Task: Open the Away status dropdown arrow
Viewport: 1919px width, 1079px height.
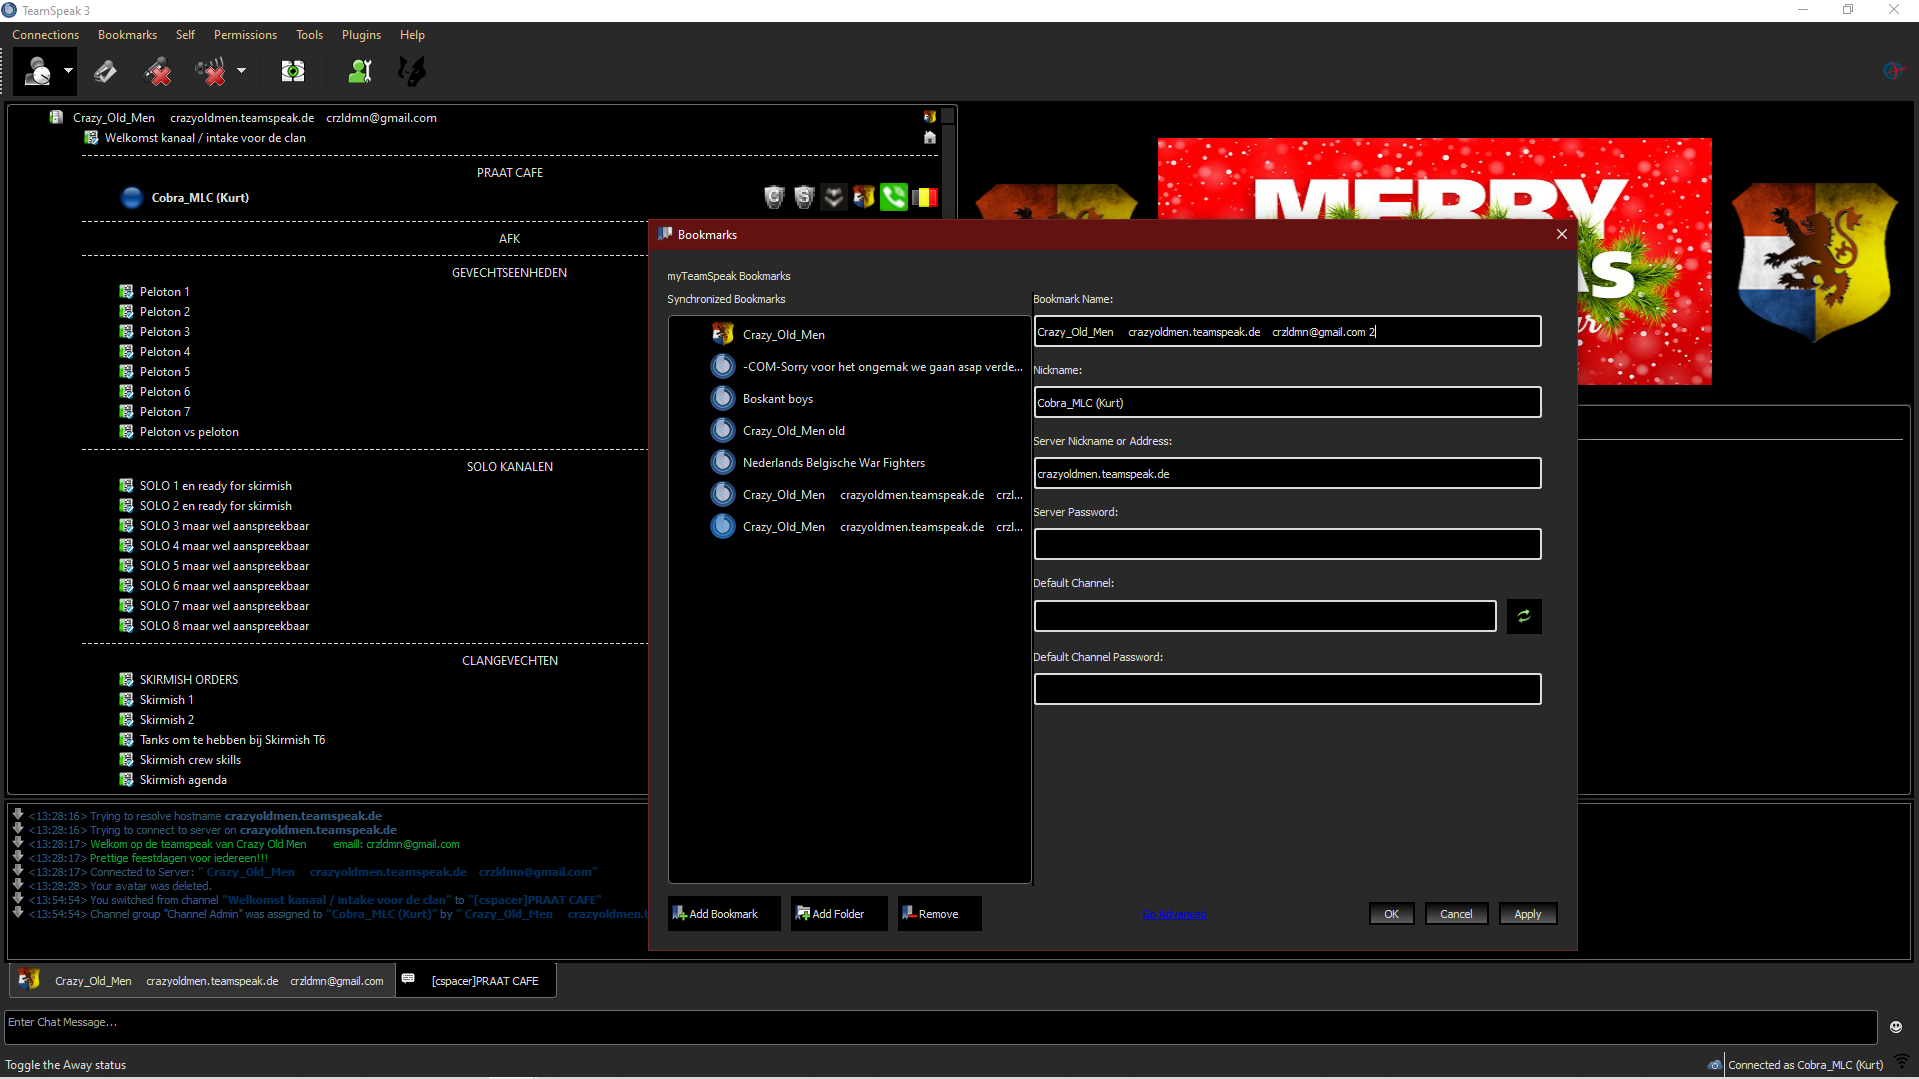Action: coord(68,71)
